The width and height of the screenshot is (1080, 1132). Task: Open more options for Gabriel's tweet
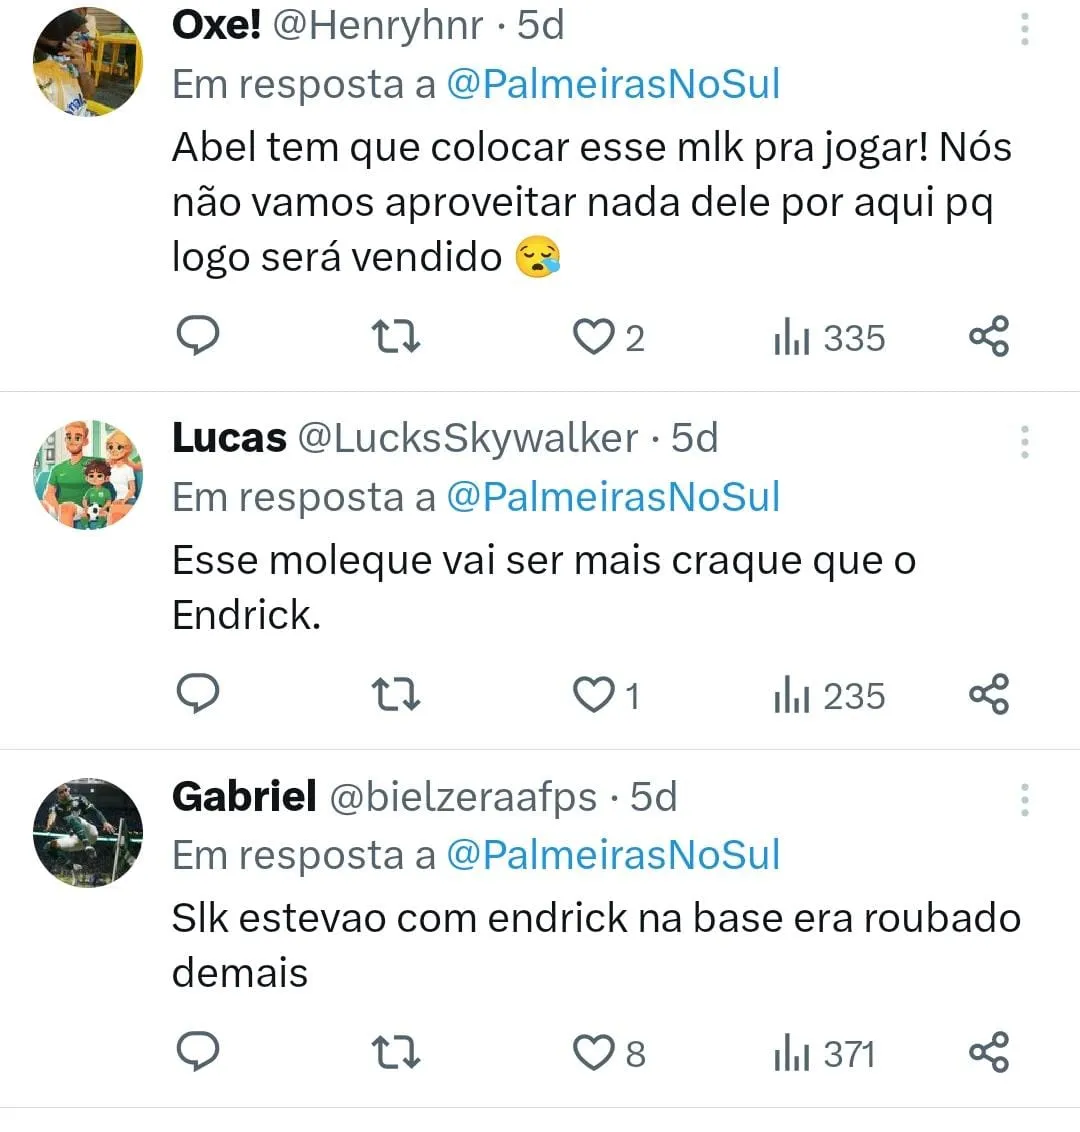click(x=1024, y=800)
